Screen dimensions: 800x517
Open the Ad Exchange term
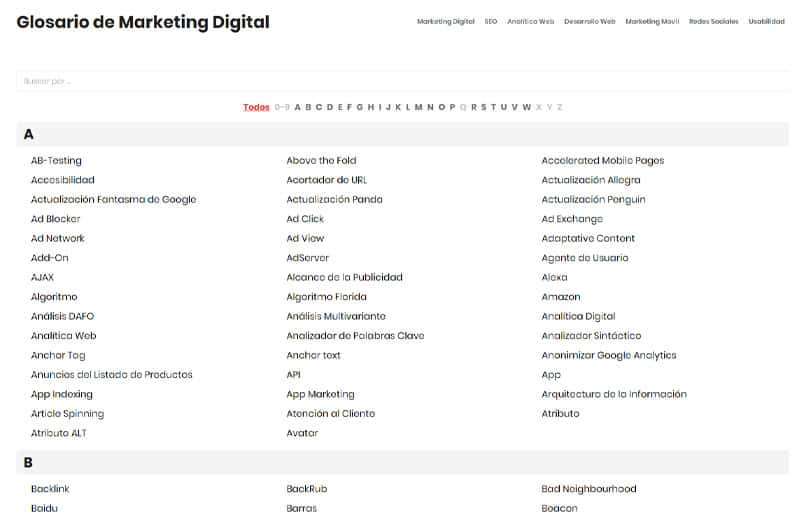point(572,219)
